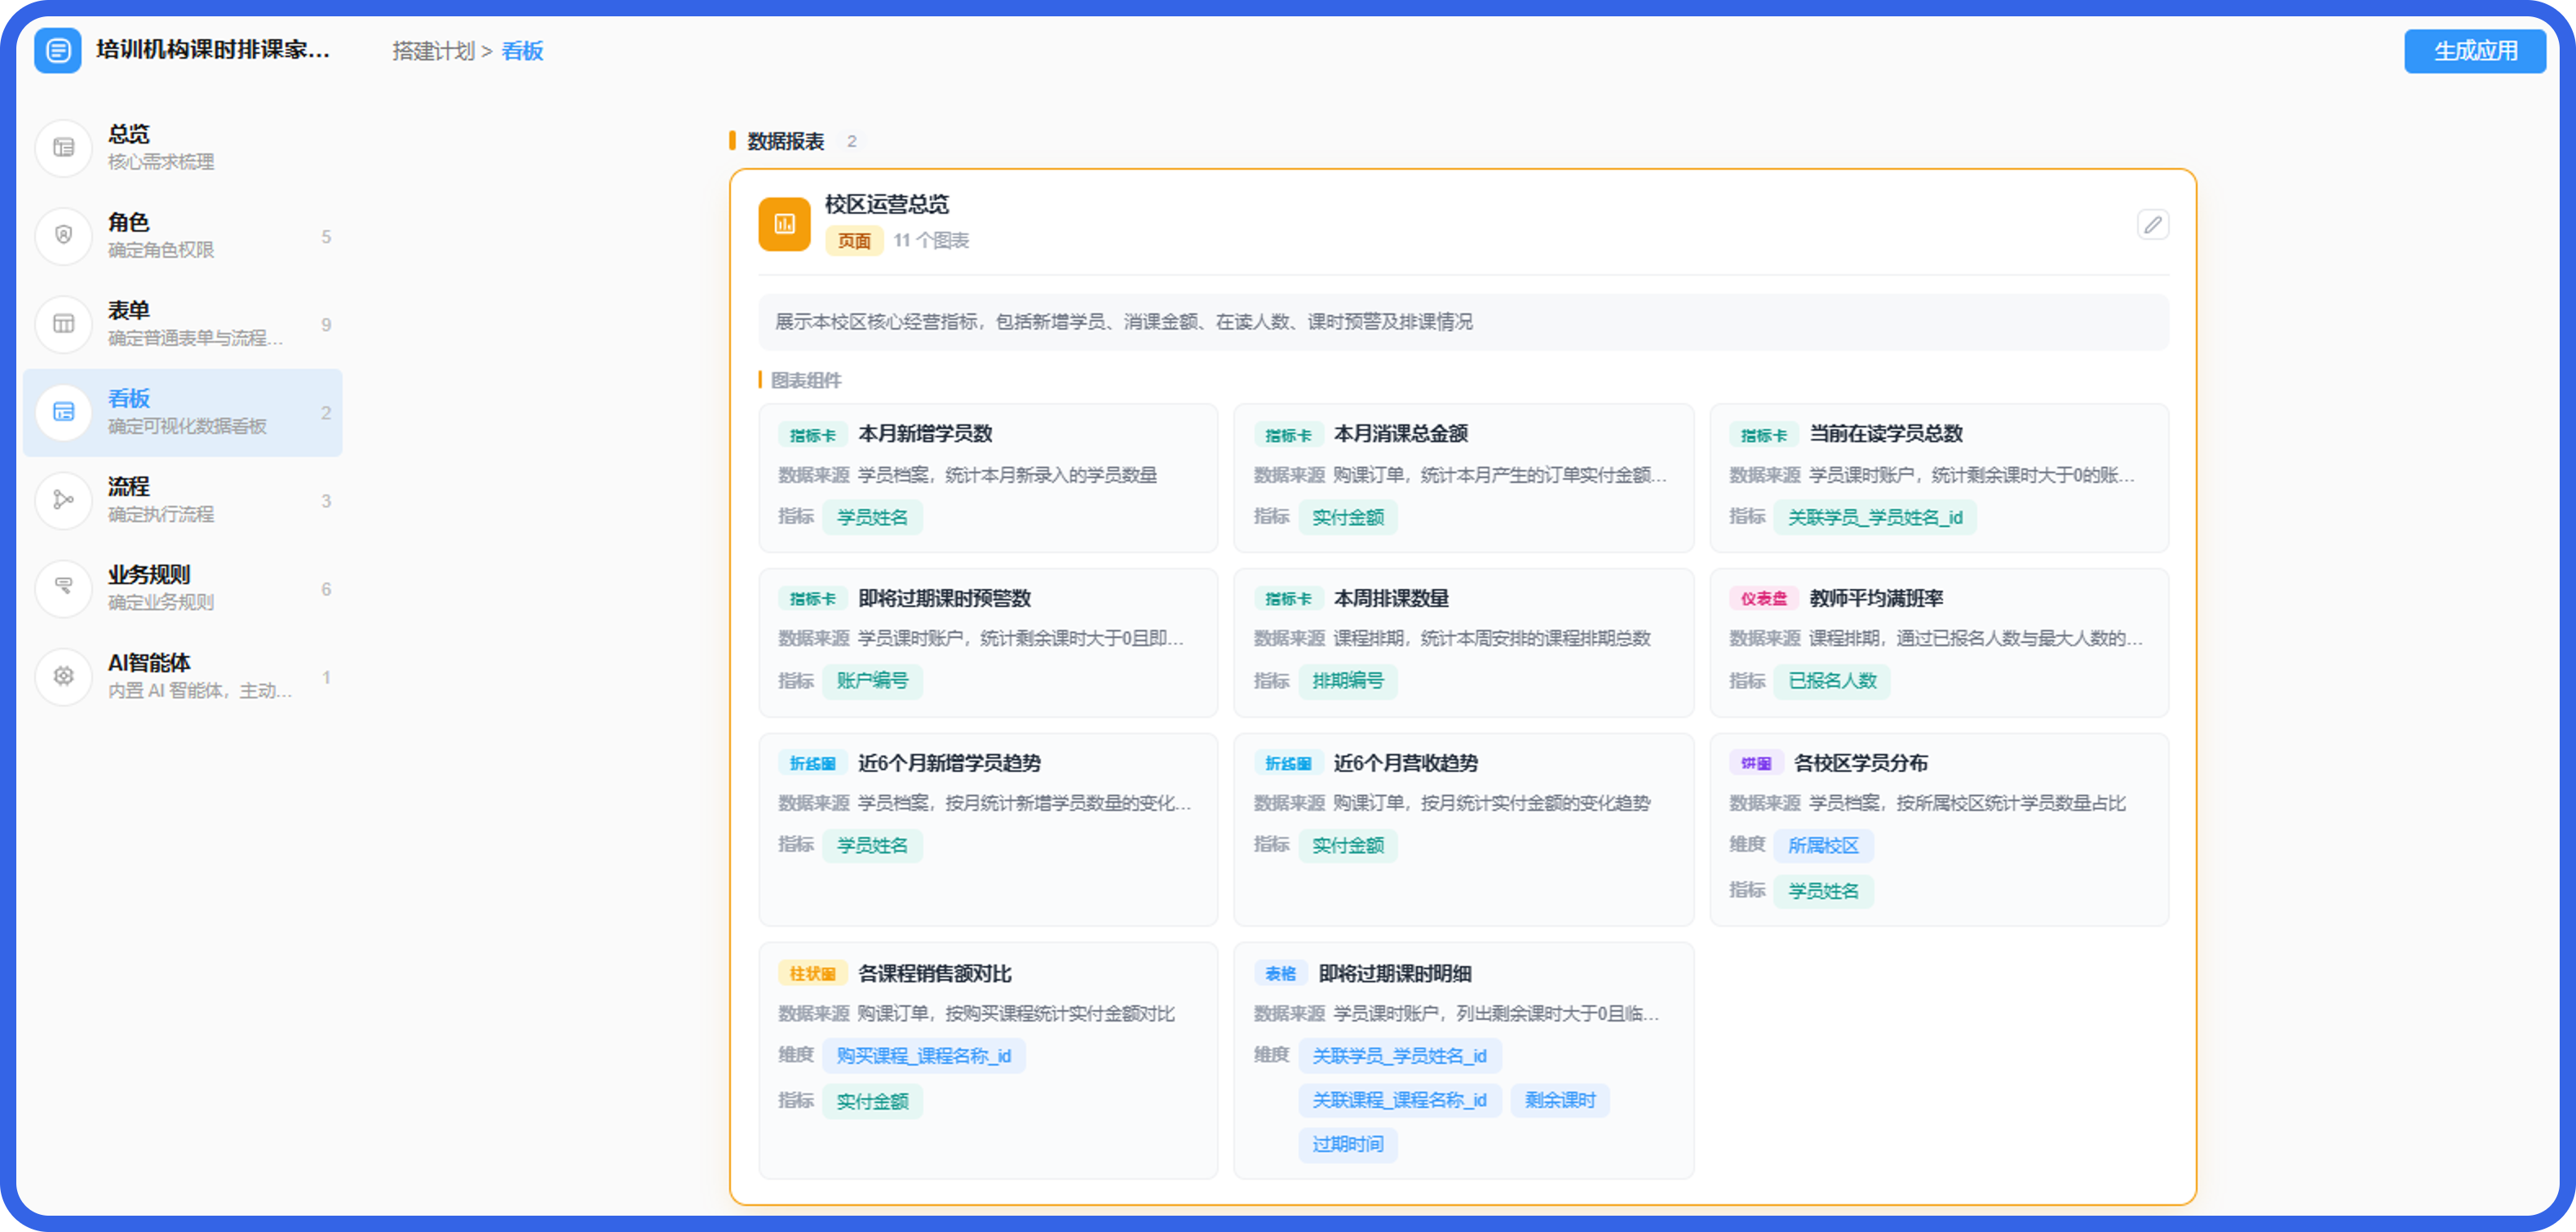The width and height of the screenshot is (2576, 1232).
Task: Switch to the 表单 section
Action: click(x=183, y=324)
